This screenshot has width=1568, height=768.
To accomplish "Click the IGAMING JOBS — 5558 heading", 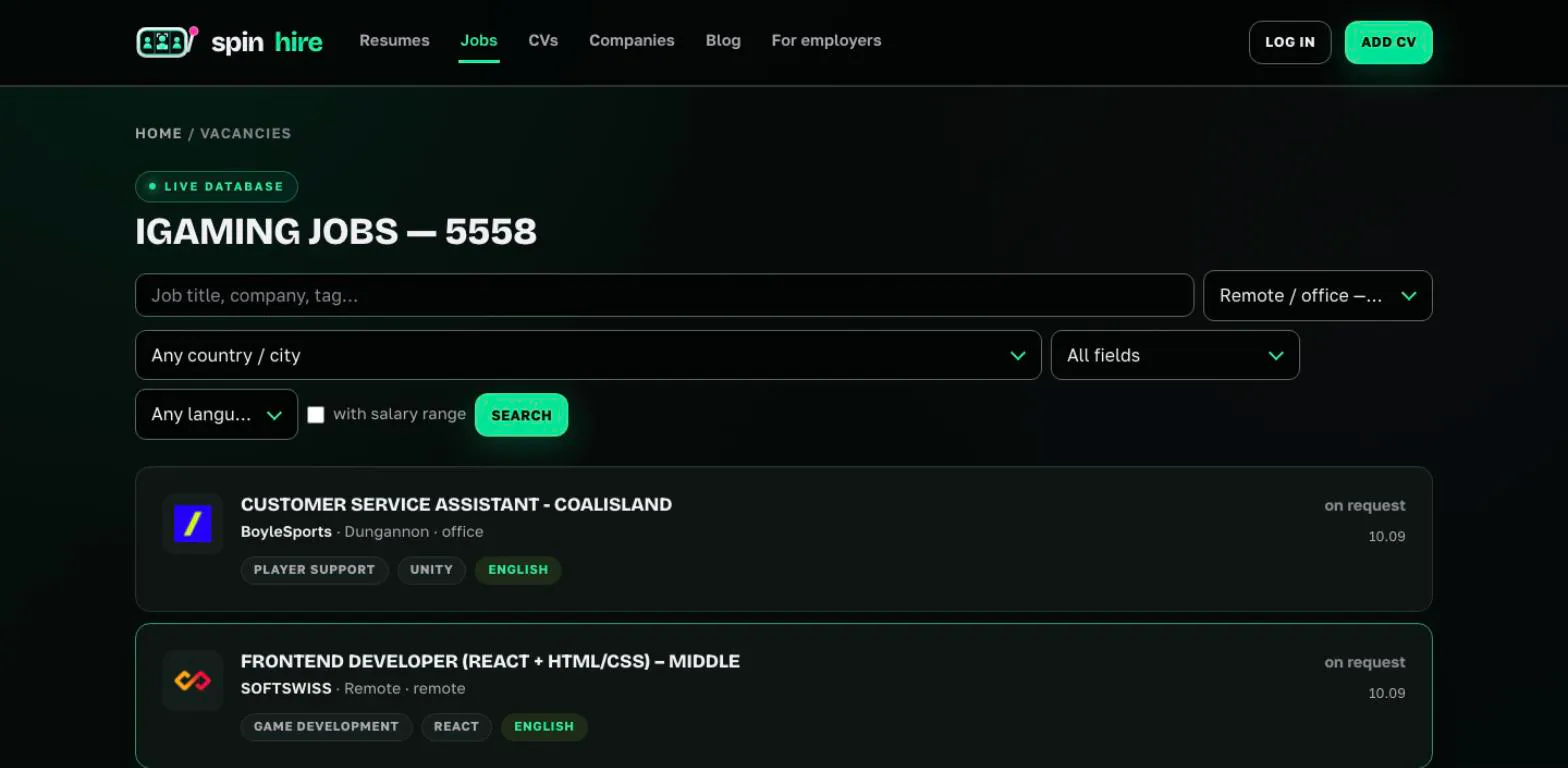I will pos(336,232).
